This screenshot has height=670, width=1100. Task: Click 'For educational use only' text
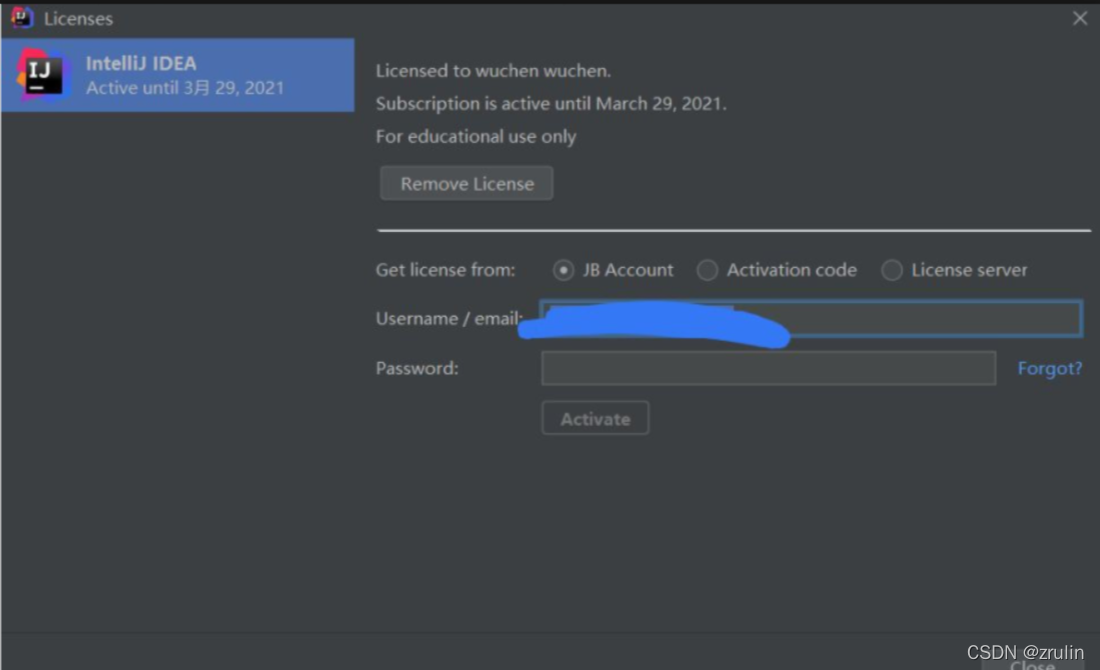[x=476, y=137]
